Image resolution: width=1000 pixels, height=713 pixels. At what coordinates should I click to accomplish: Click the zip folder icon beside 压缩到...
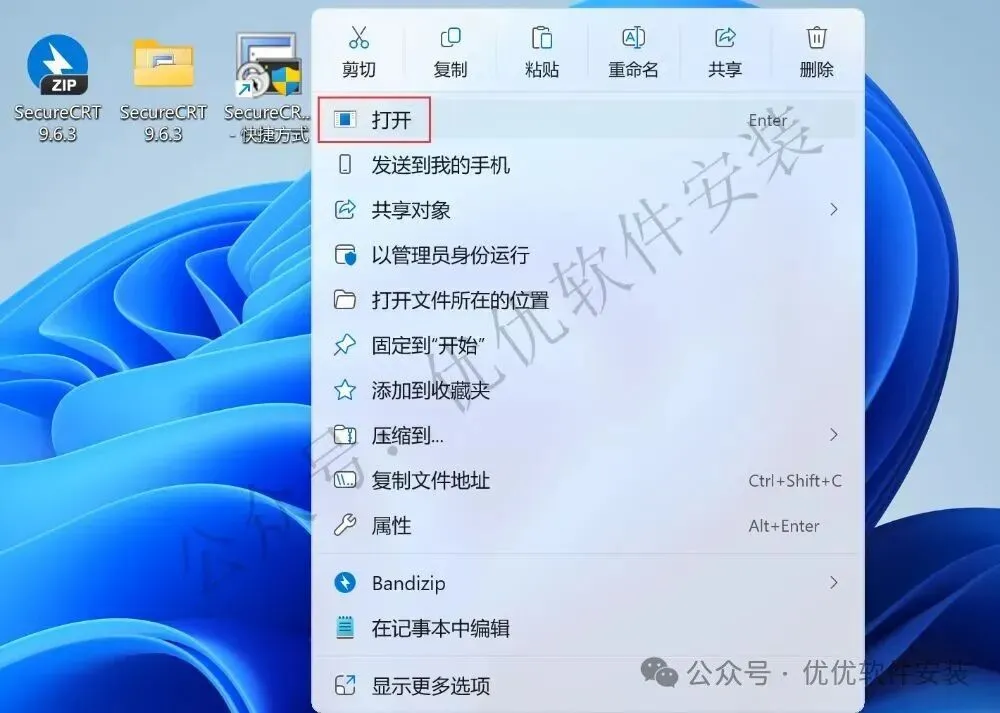(x=345, y=435)
